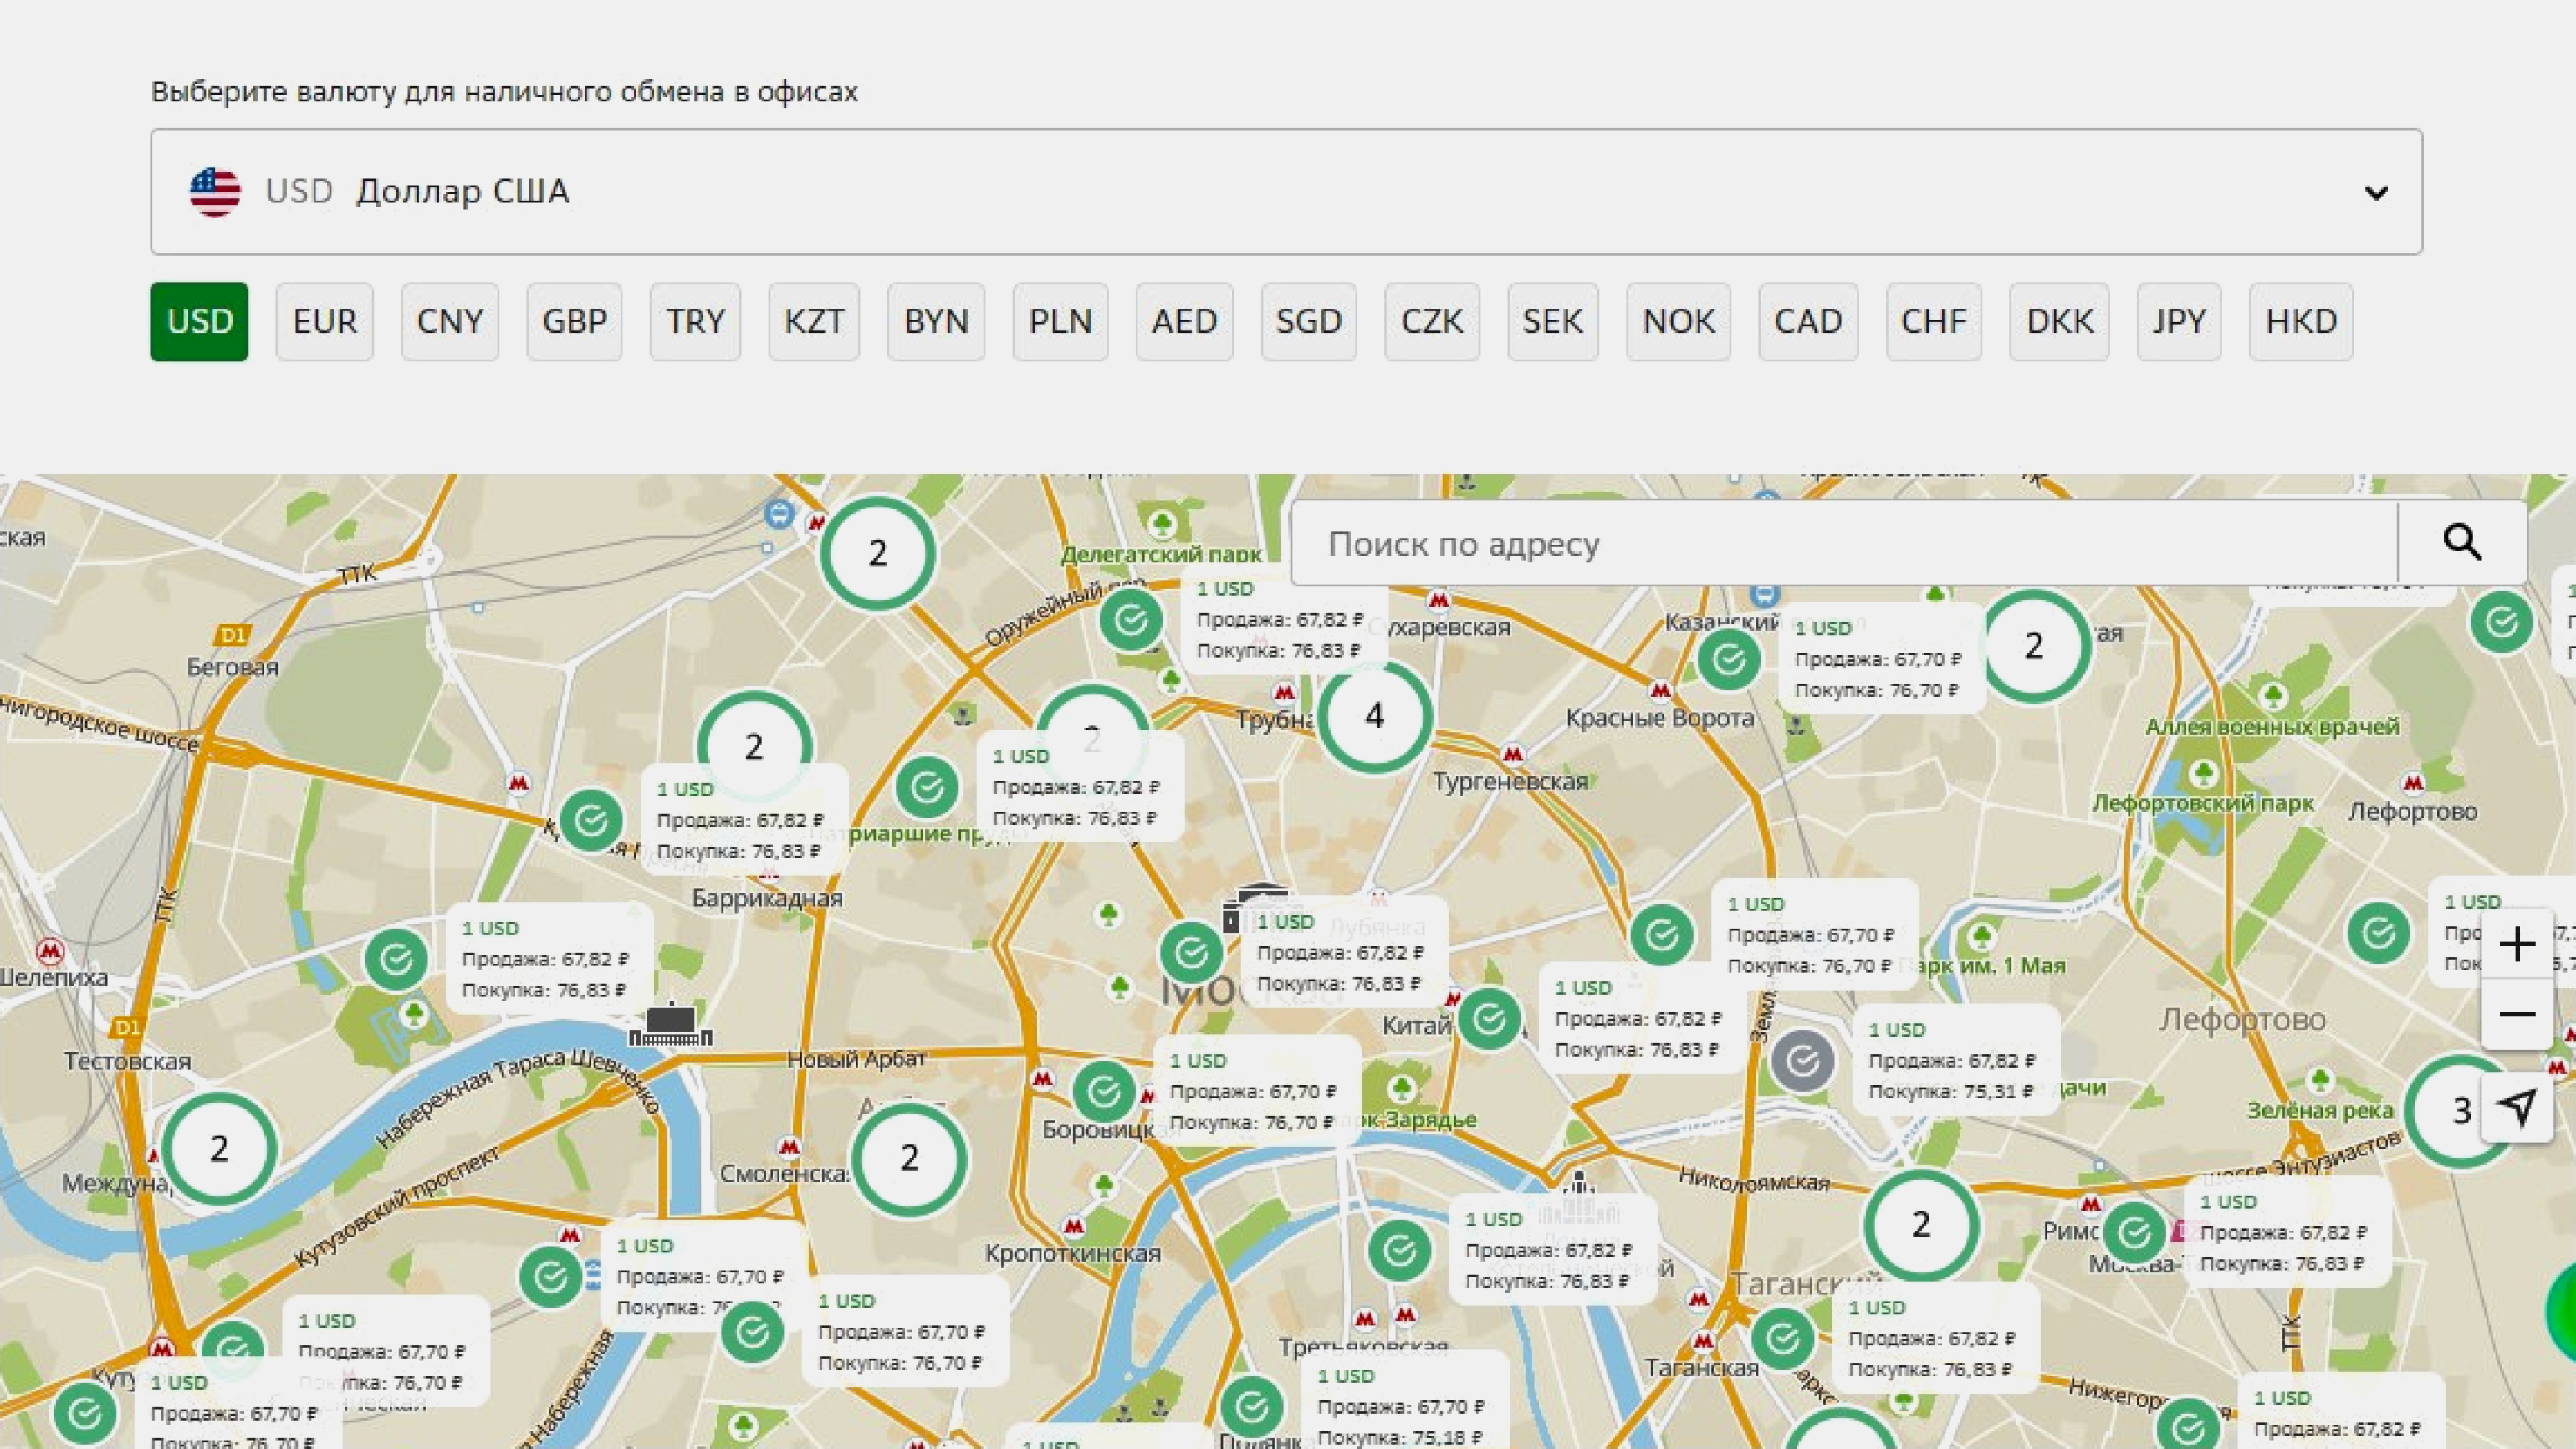Screen dimensions: 2576x1449
Task: Switch to the CHF currency option
Action: [1933, 322]
